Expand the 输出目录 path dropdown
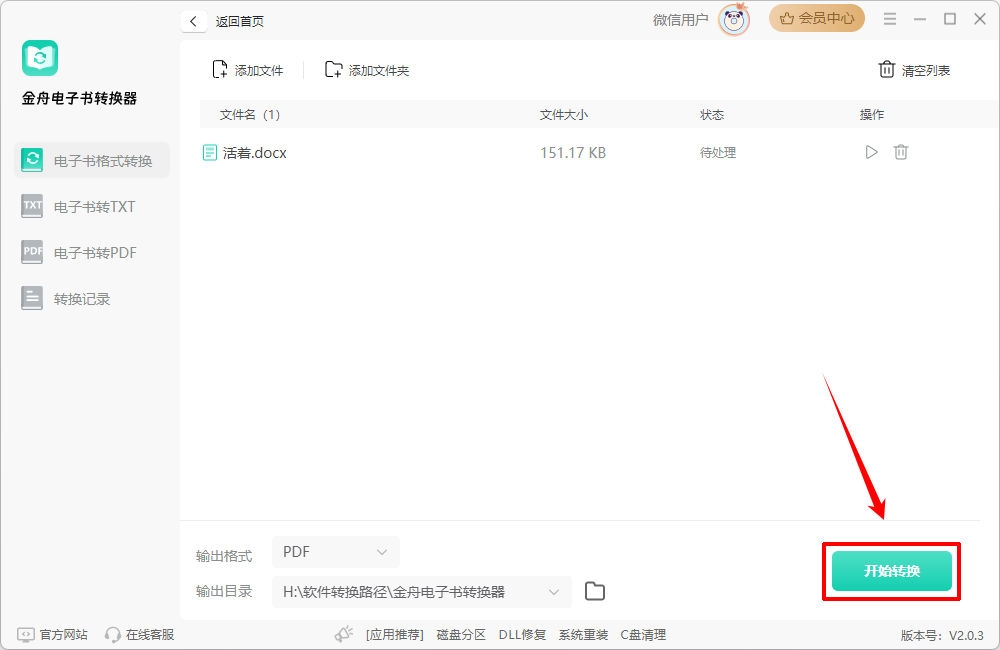Screen dimensions: 1000x650 click(422, 592)
